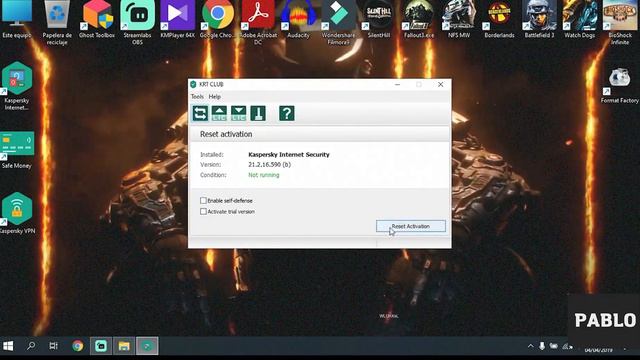Select the Streamlabs OBS desktop shortcut
This screenshot has height=360, width=640.
(138, 22)
